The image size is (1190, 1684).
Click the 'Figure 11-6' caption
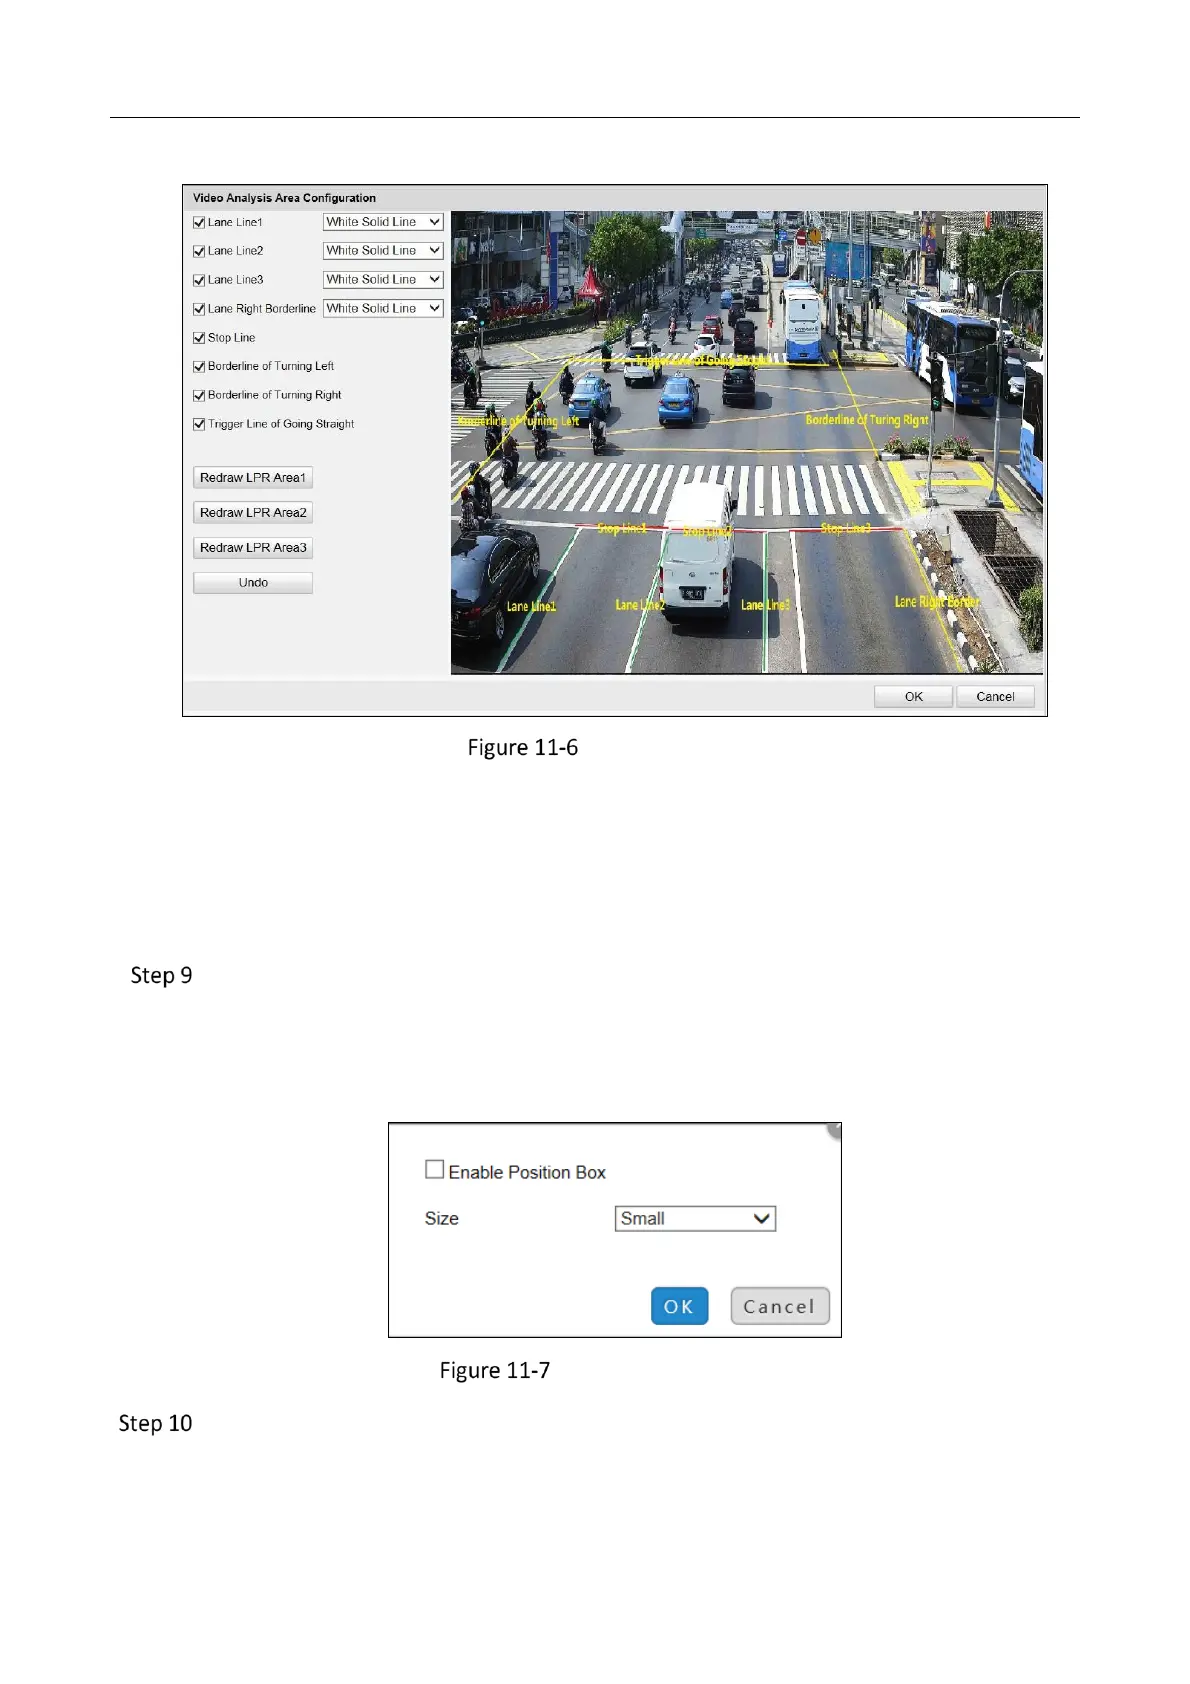(523, 748)
